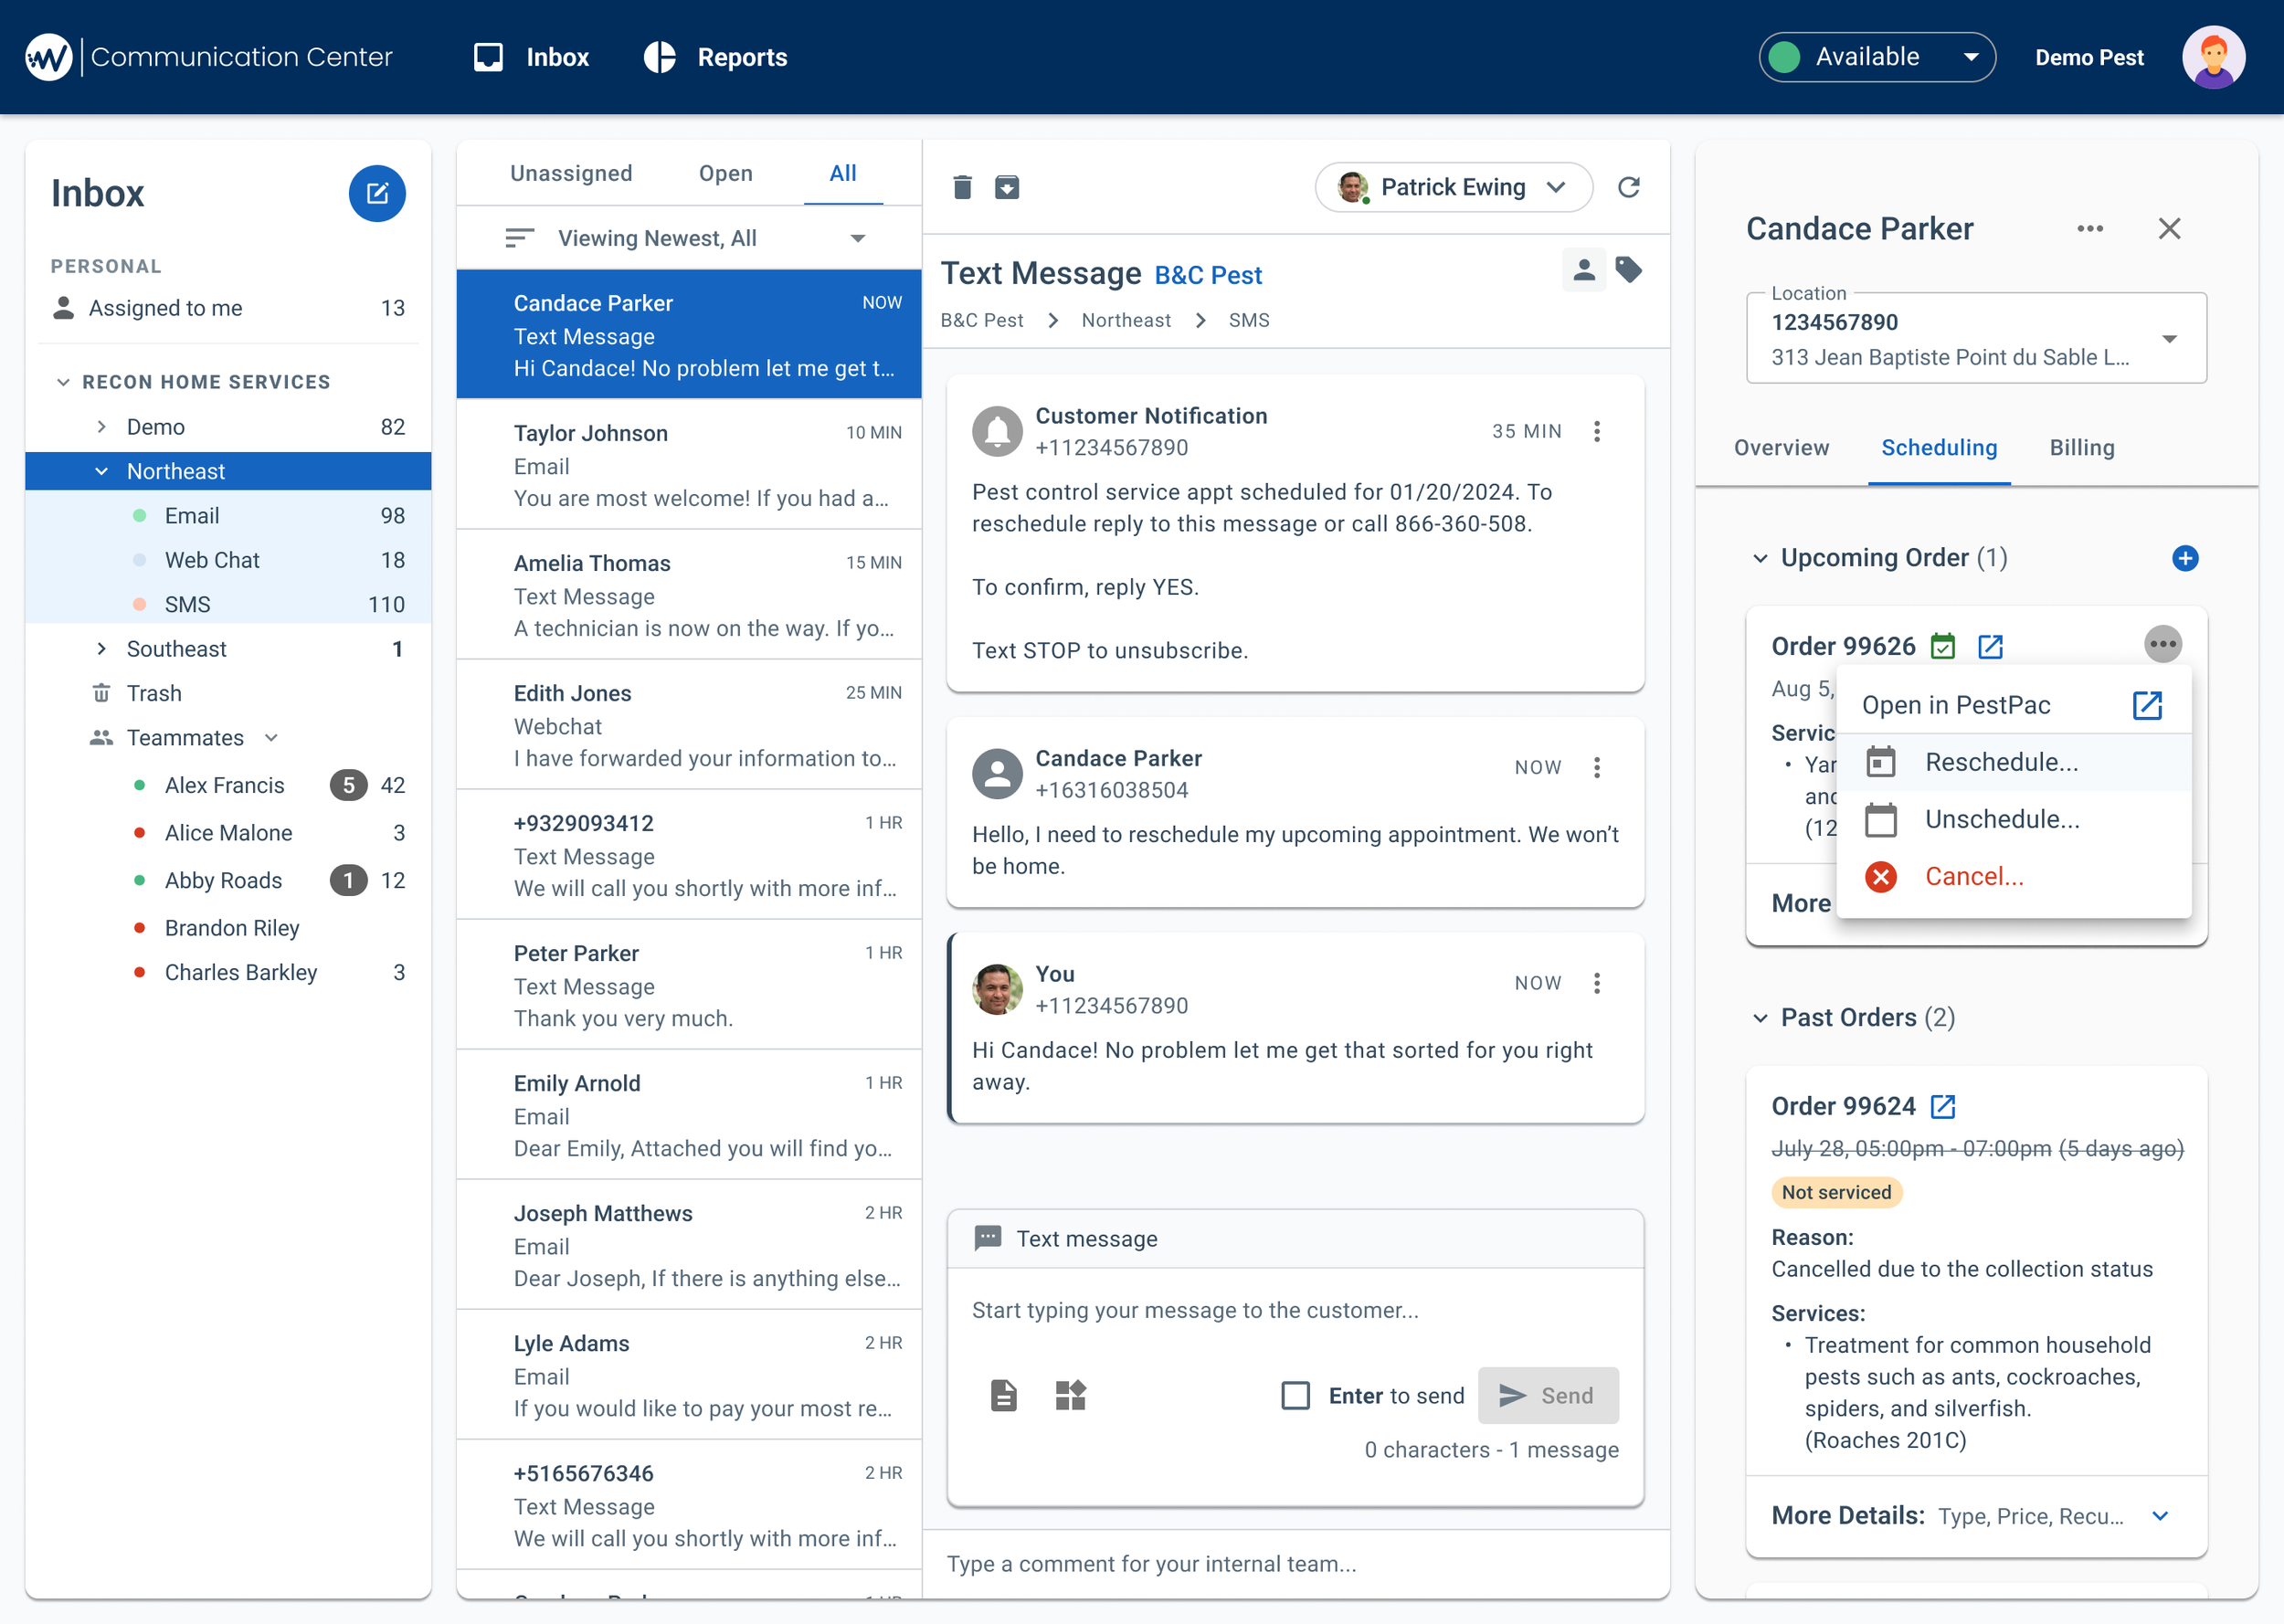Enable the Enter to send checkbox
Image resolution: width=2284 pixels, height=1624 pixels.
(1296, 1395)
